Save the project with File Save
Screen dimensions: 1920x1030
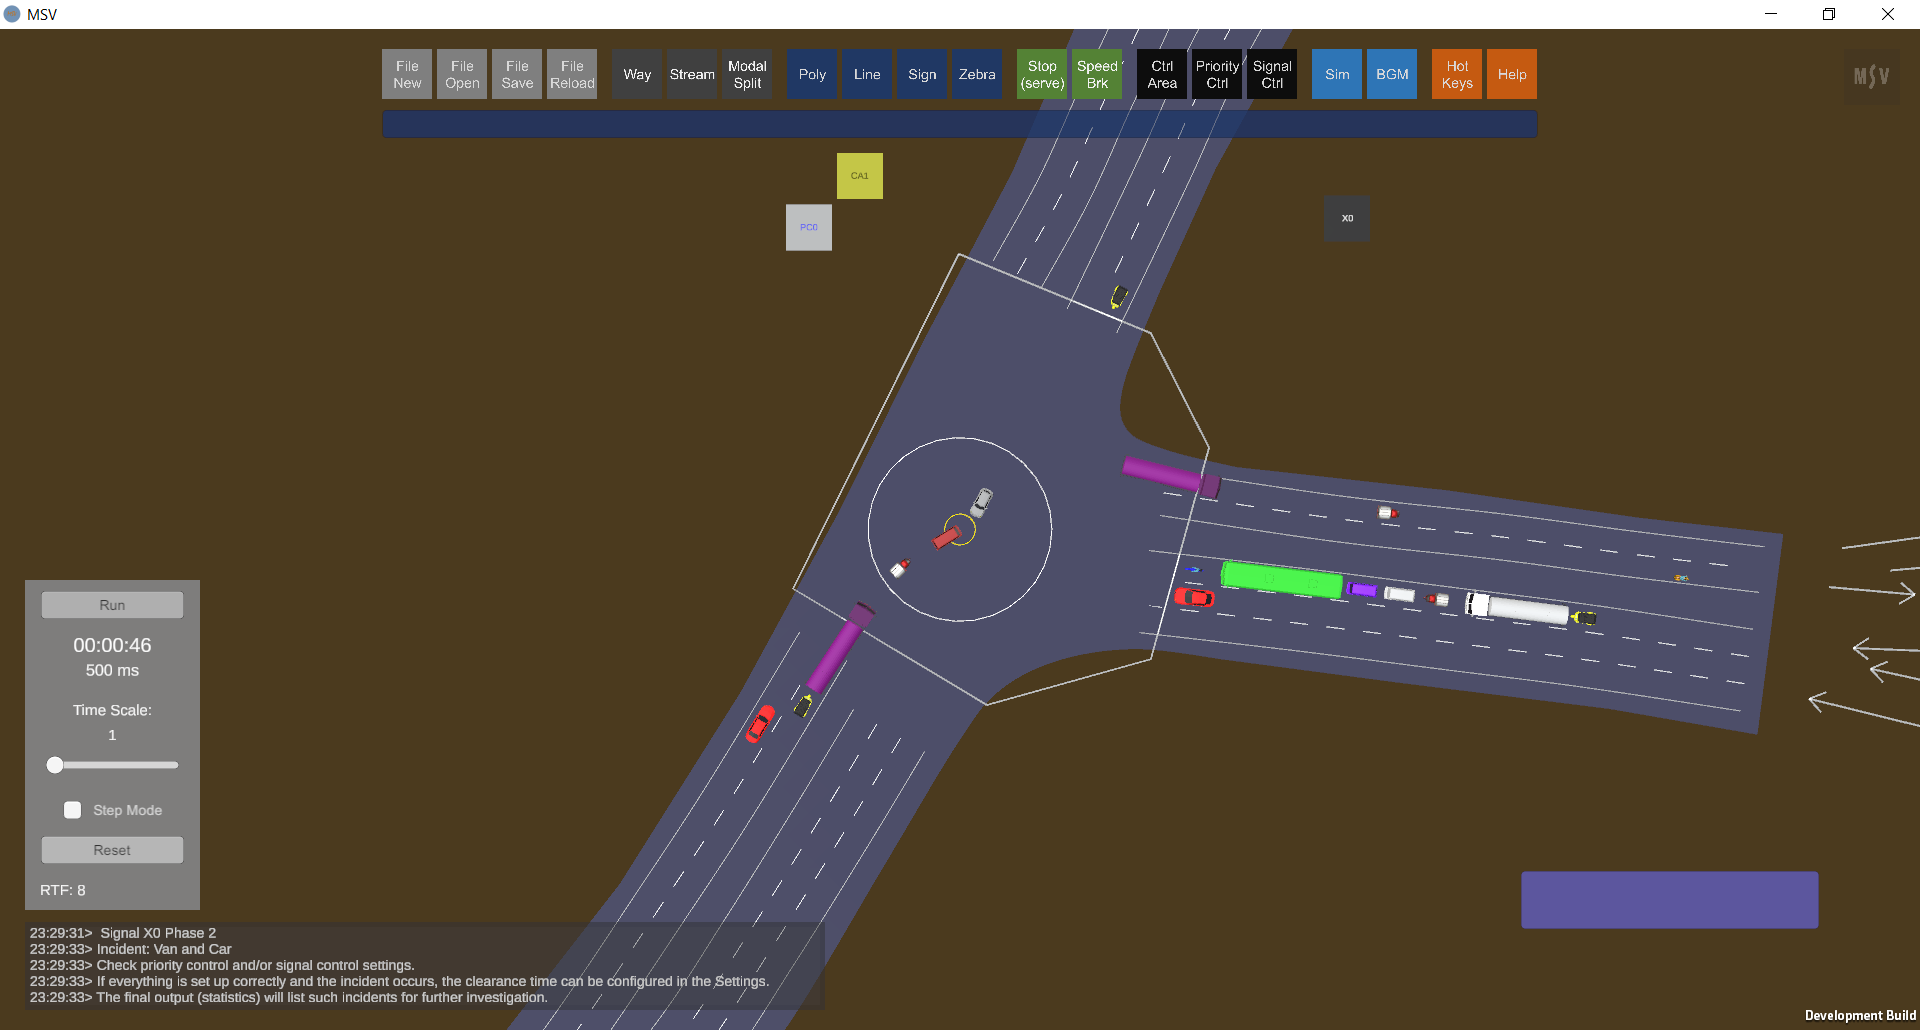[517, 75]
